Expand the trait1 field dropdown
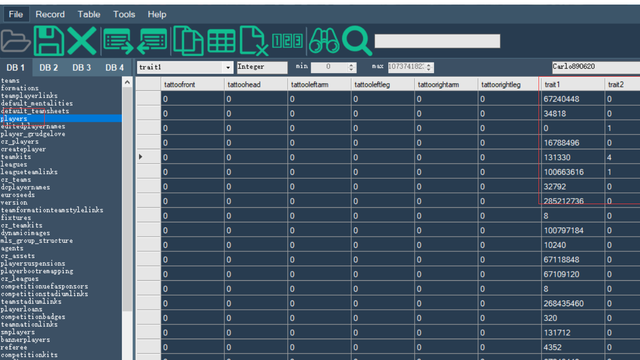Screen dimensions: 640x360 click(x=228, y=67)
